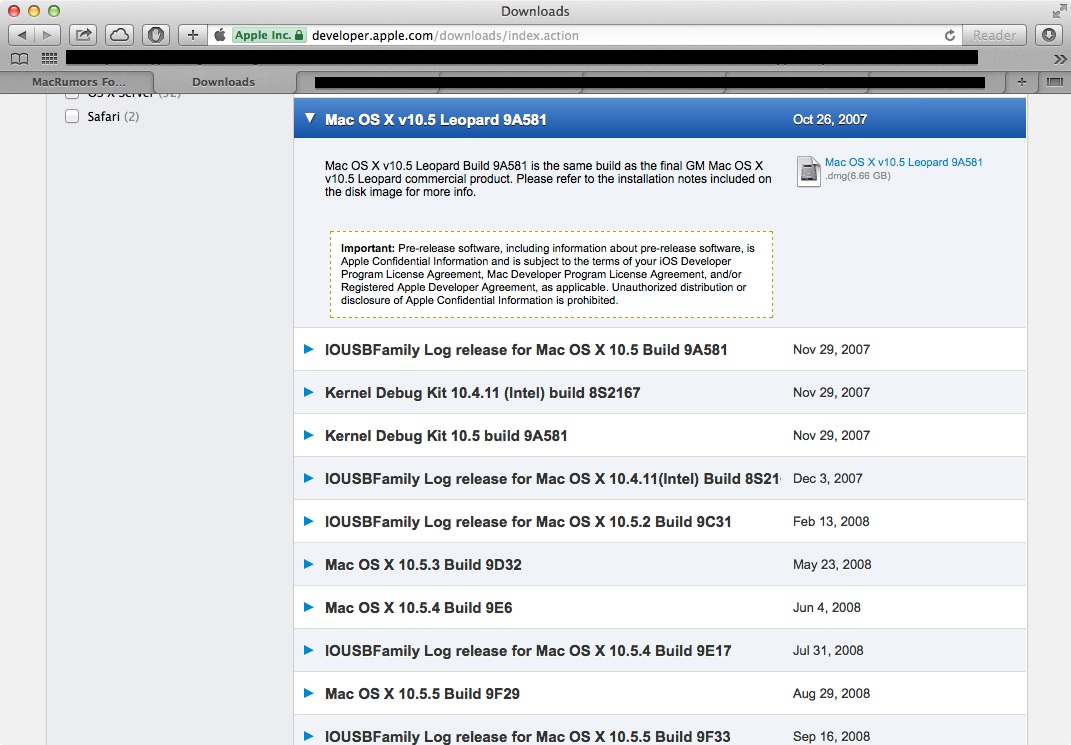Click the Safari label in sidebar filter
This screenshot has width=1071, height=745.
pyautogui.click(x=103, y=117)
